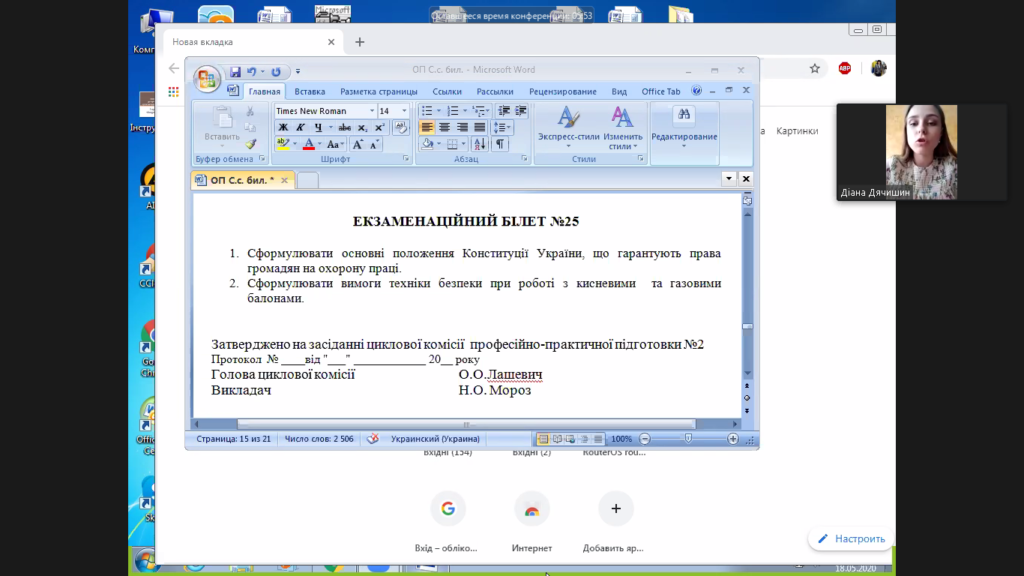This screenshot has height=576, width=1024.
Task: Toggle italic formatting (К)
Action: 300,127
